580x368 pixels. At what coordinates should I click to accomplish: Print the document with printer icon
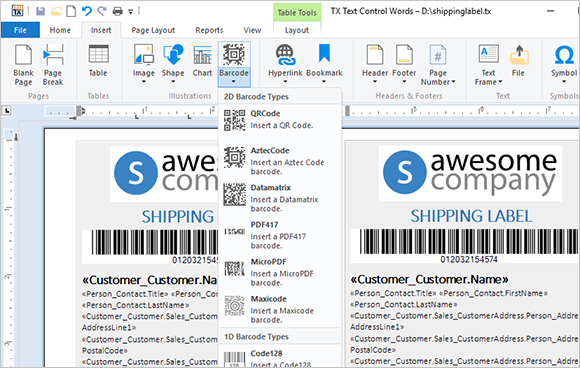pyautogui.click(x=118, y=11)
